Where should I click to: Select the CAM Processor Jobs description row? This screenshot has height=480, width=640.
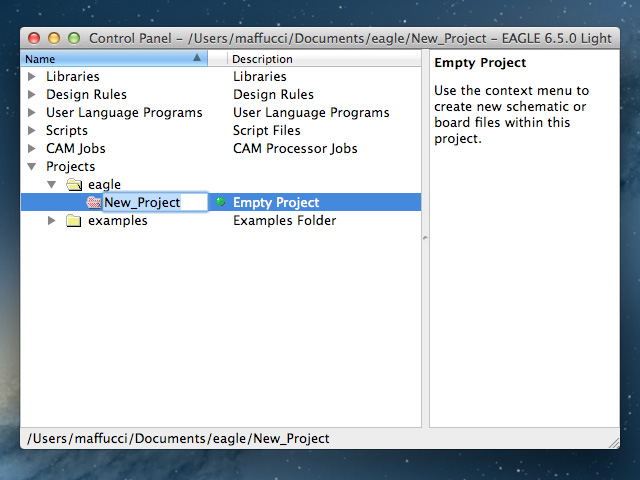click(x=295, y=149)
